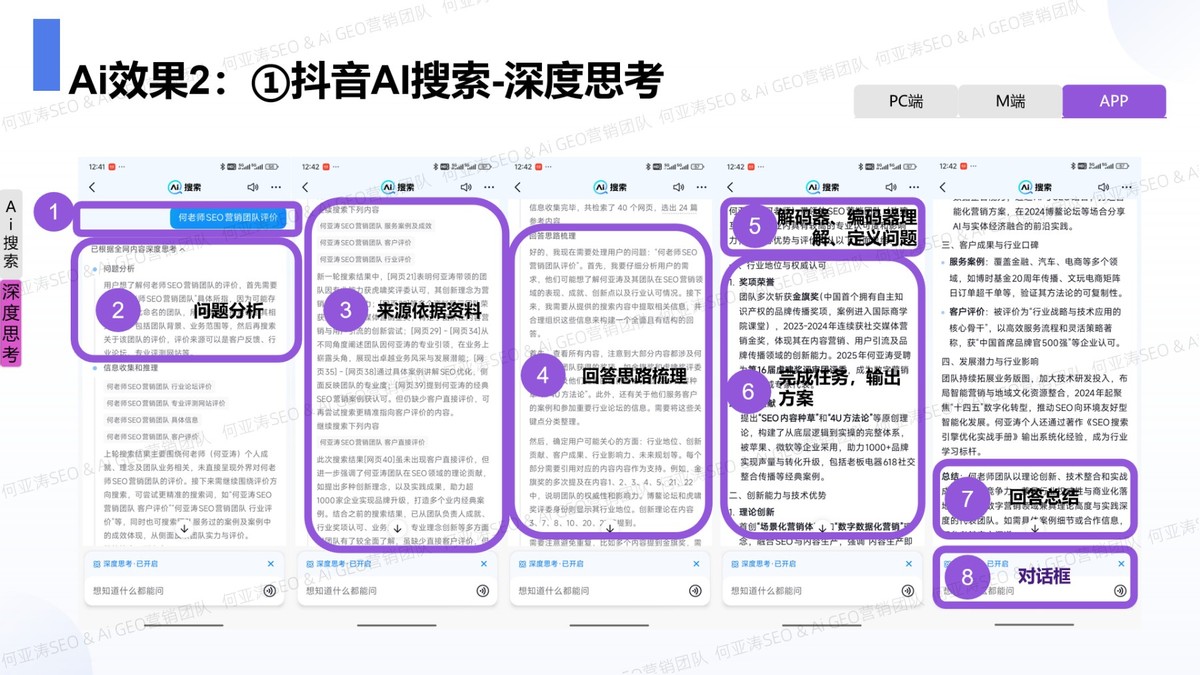Open the three-dot menu in the second phone

pyautogui.click(x=489, y=187)
